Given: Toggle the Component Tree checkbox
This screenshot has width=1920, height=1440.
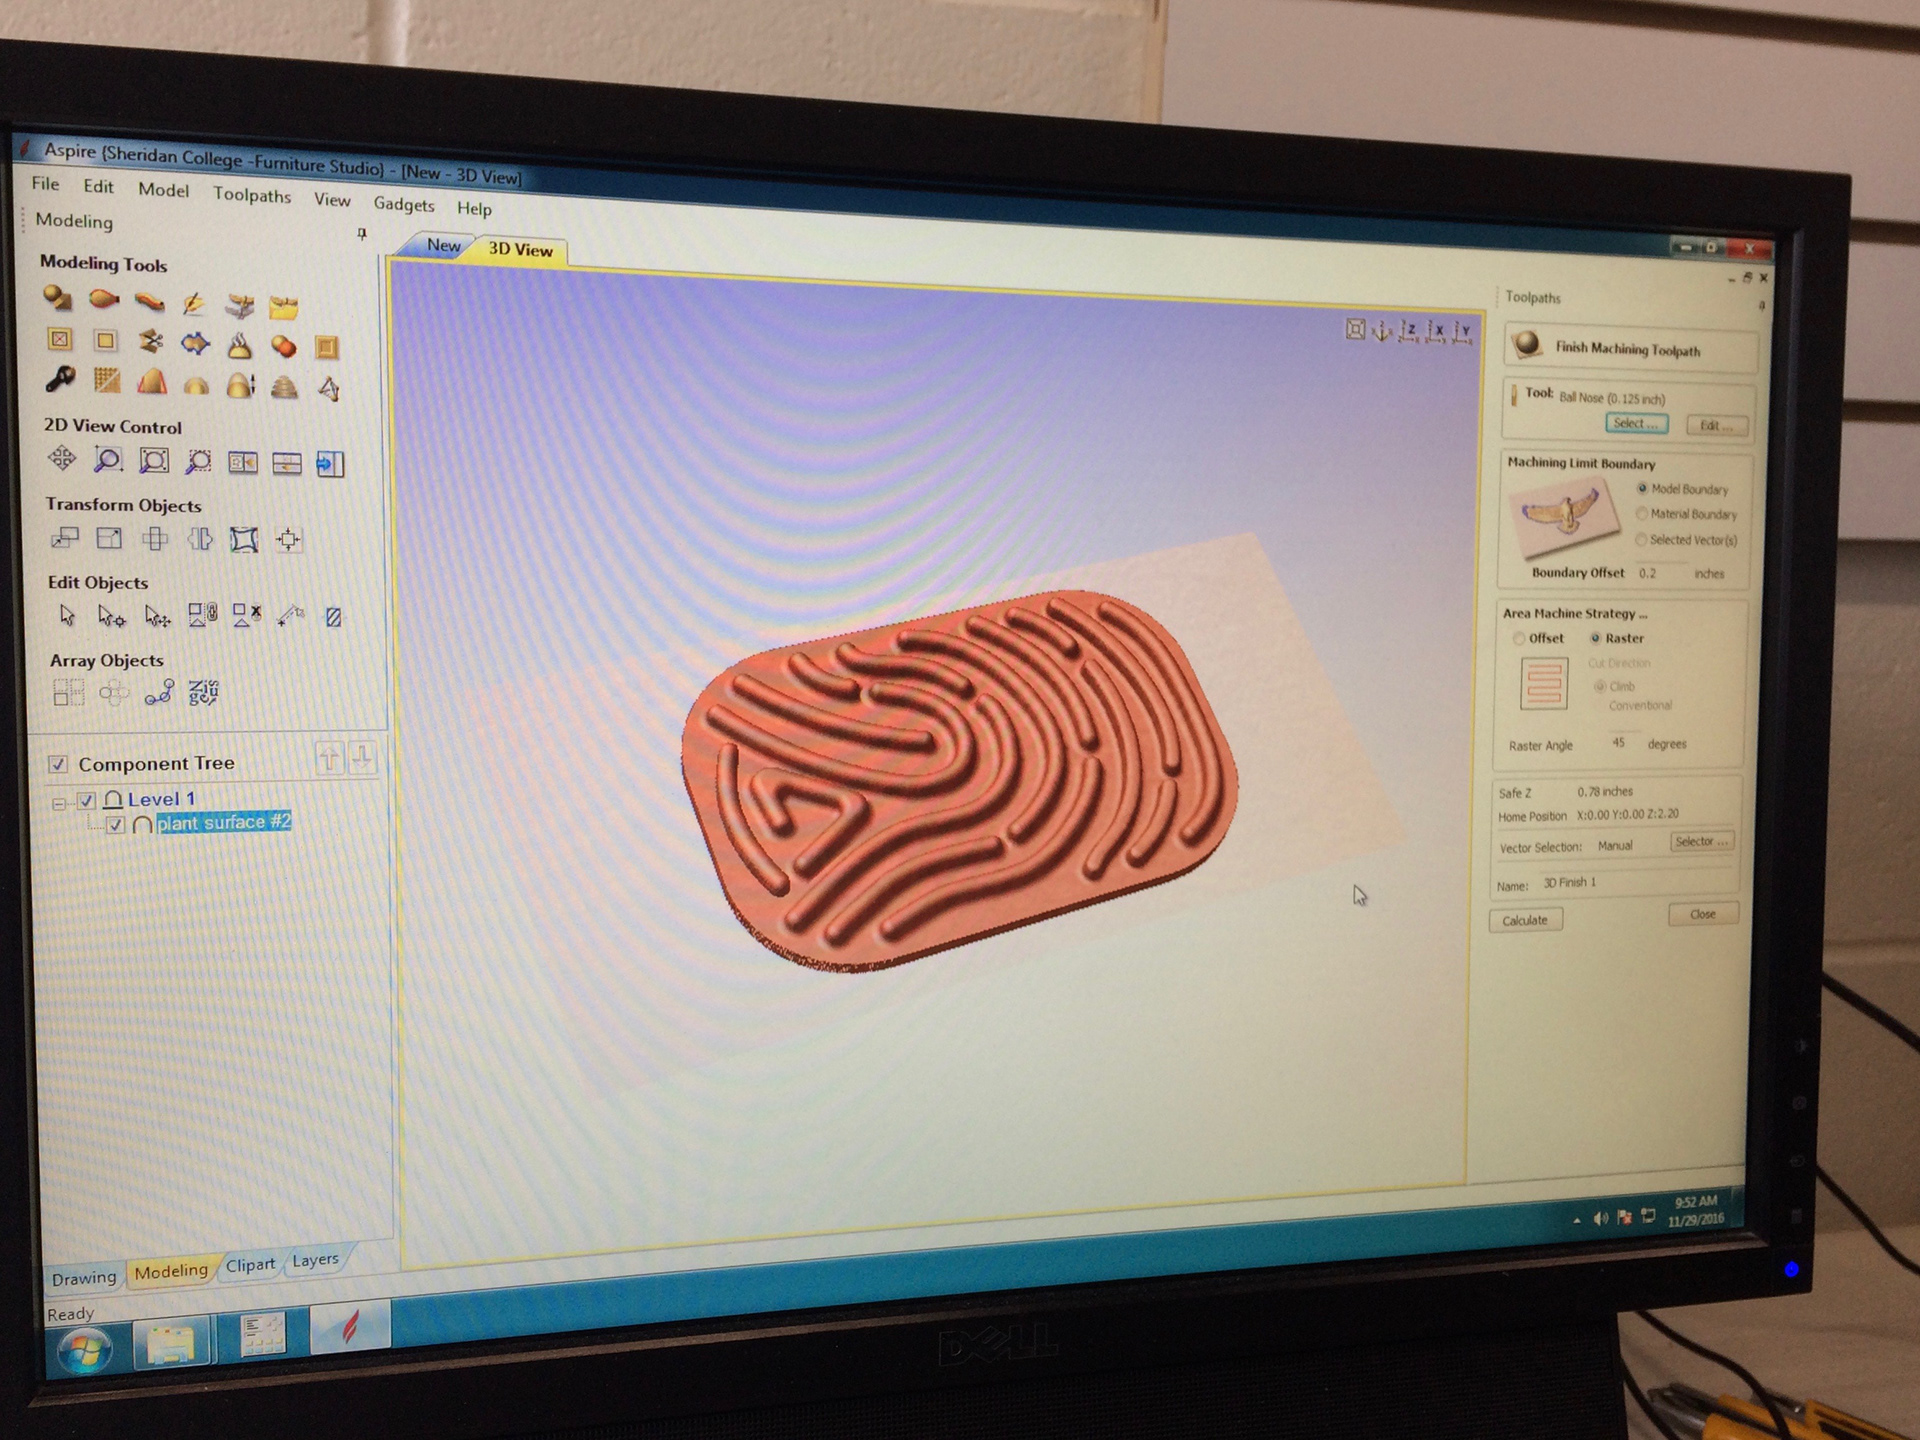Looking at the screenshot, I should [58, 764].
